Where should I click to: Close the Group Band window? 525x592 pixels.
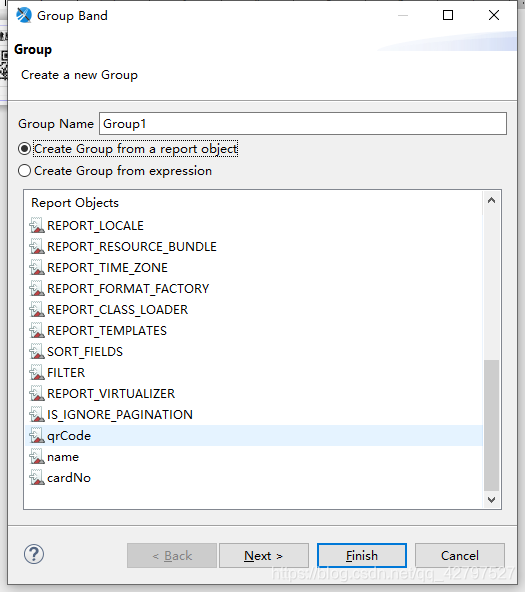pyautogui.click(x=494, y=15)
